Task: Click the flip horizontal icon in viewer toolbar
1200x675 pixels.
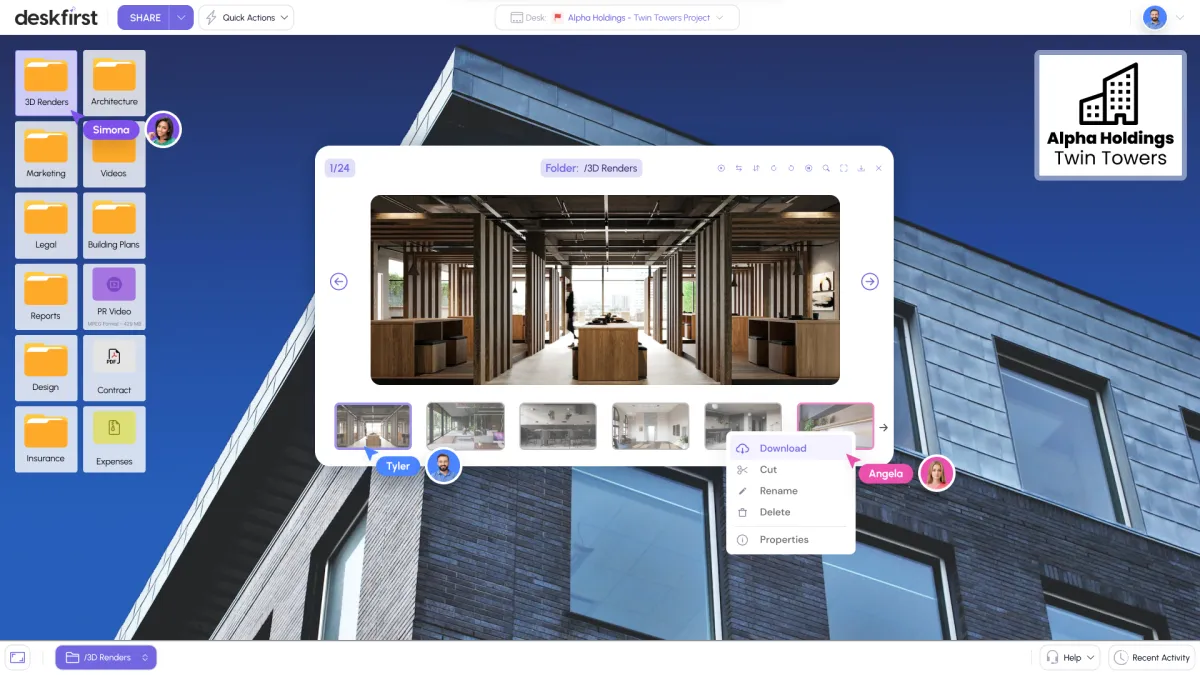Action: point(739,168)
